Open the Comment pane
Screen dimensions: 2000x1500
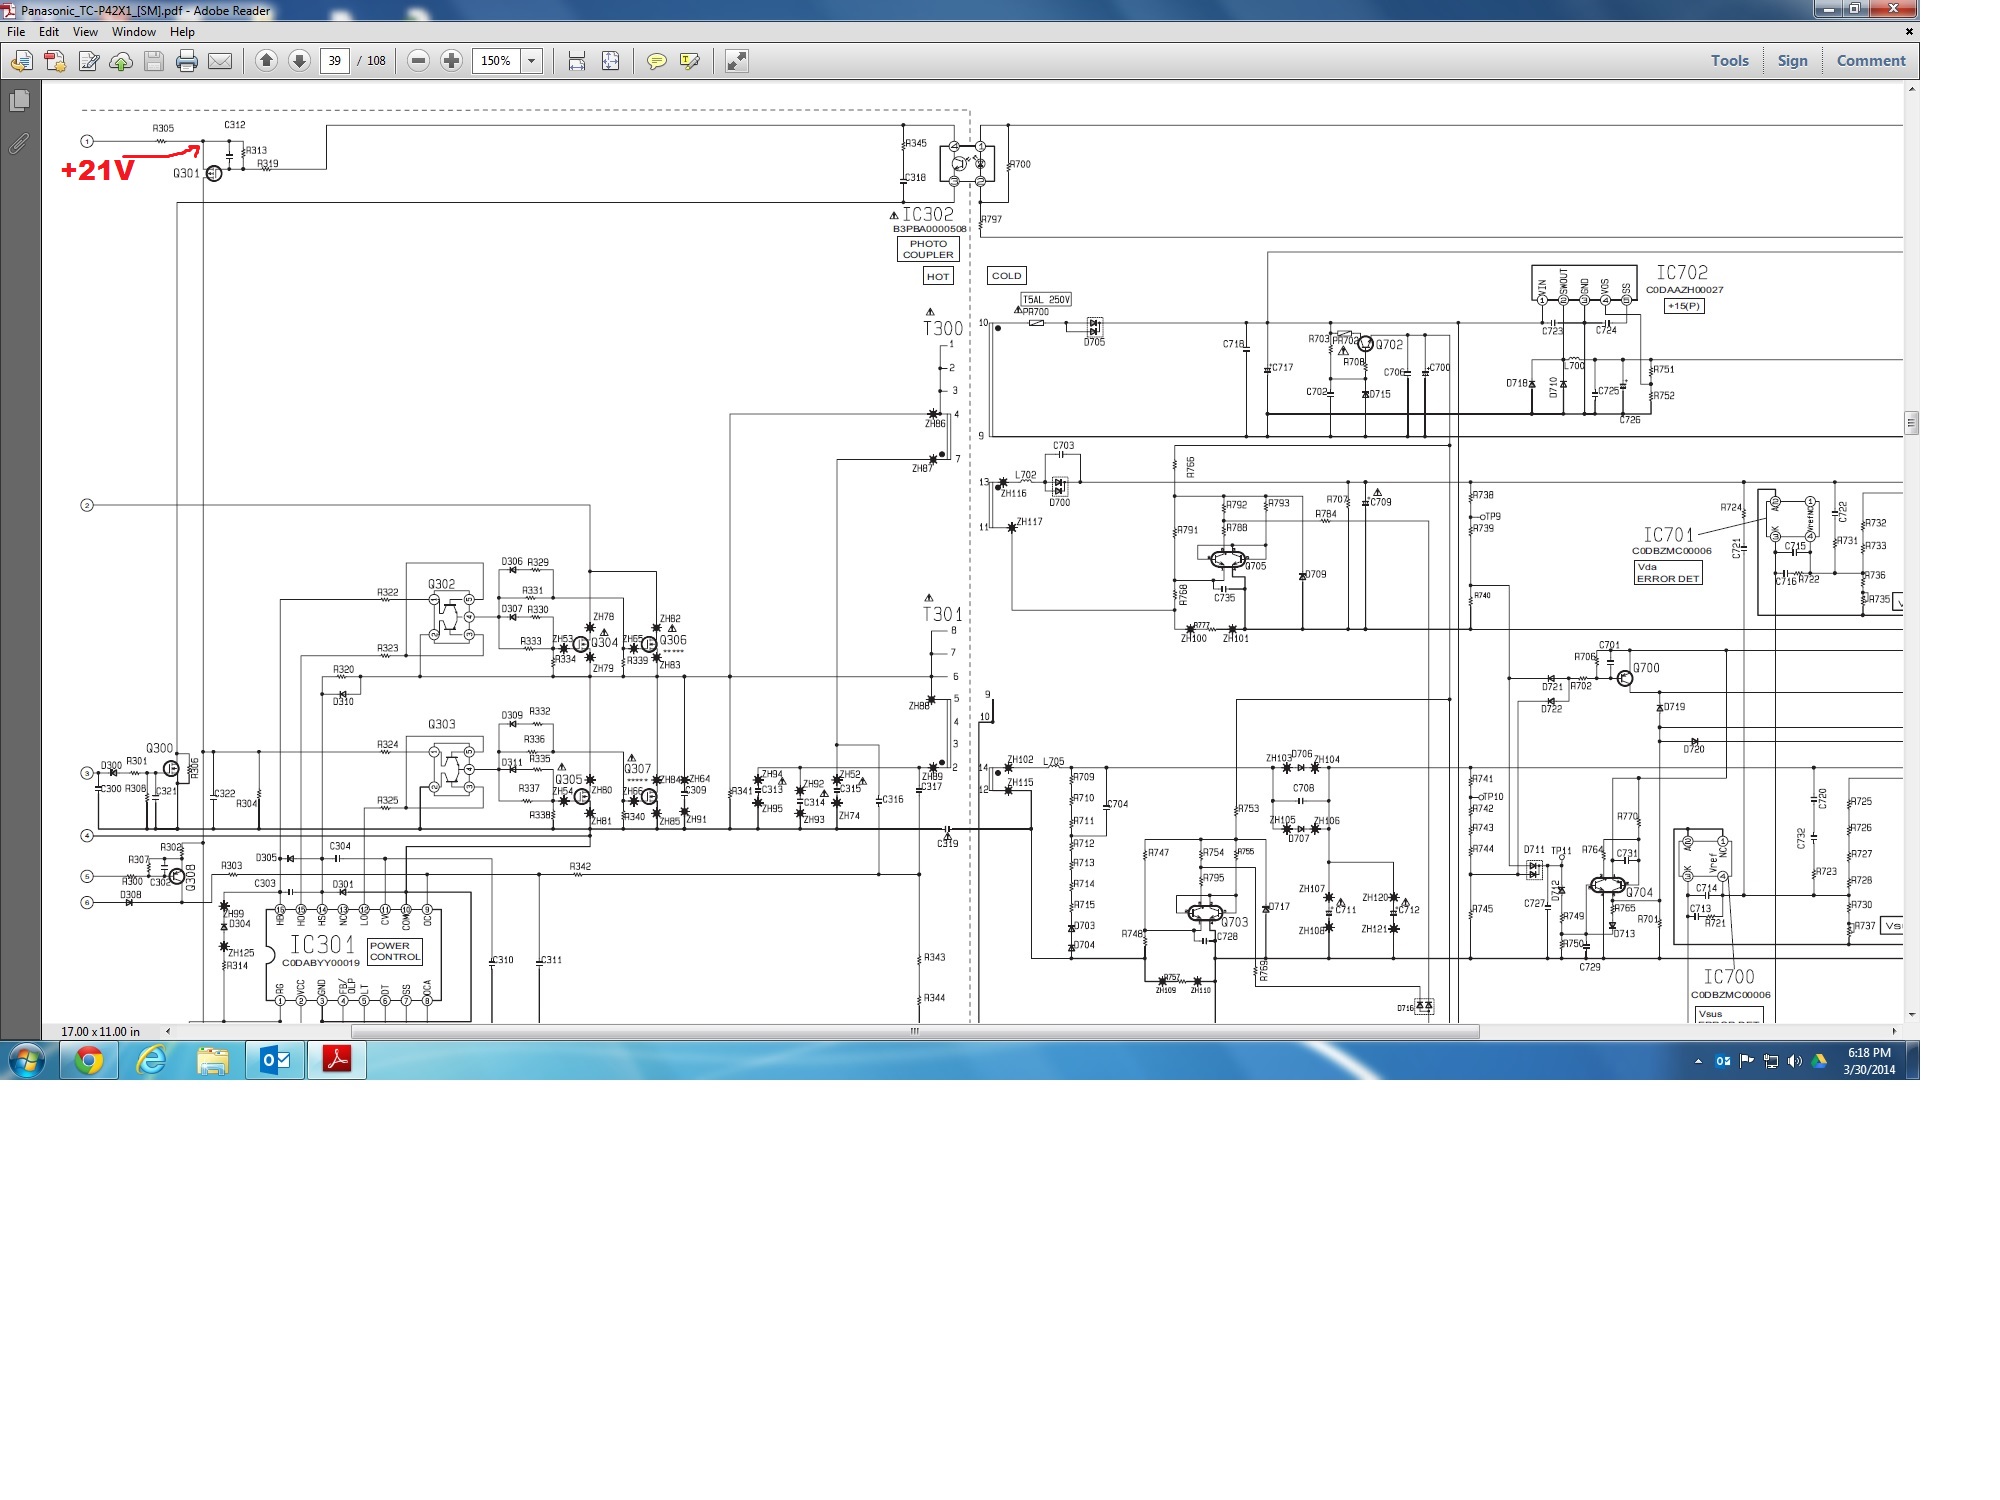click(x=1870, y=61)
